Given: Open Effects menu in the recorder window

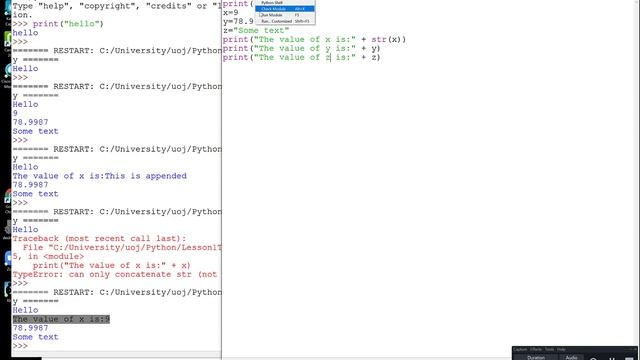Looking at the screenshot, I should tap(536, 349).
